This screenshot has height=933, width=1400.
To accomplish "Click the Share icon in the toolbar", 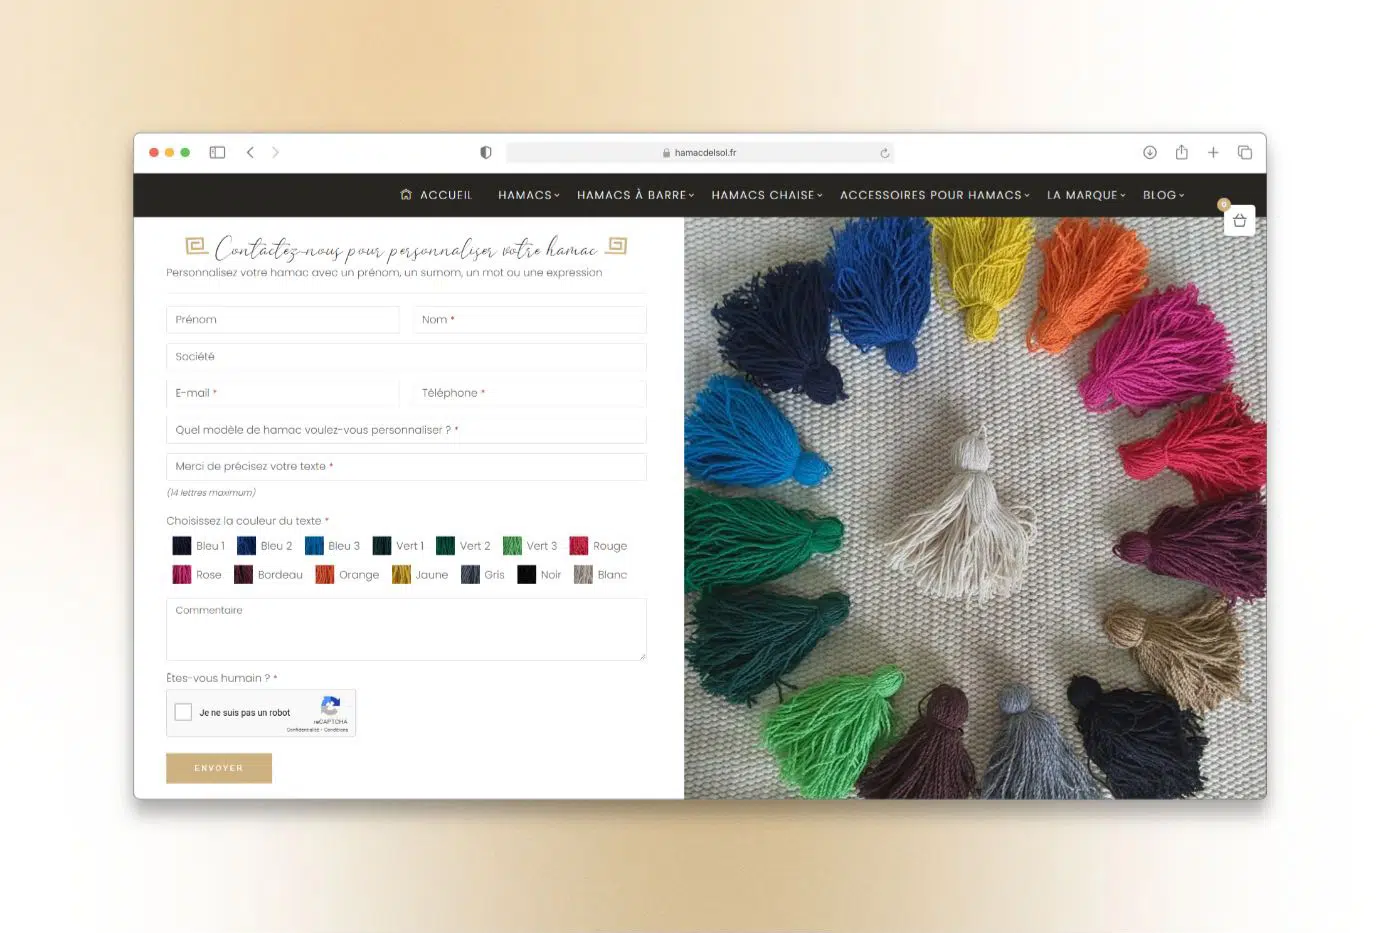I will click(x=1181, y=153).
